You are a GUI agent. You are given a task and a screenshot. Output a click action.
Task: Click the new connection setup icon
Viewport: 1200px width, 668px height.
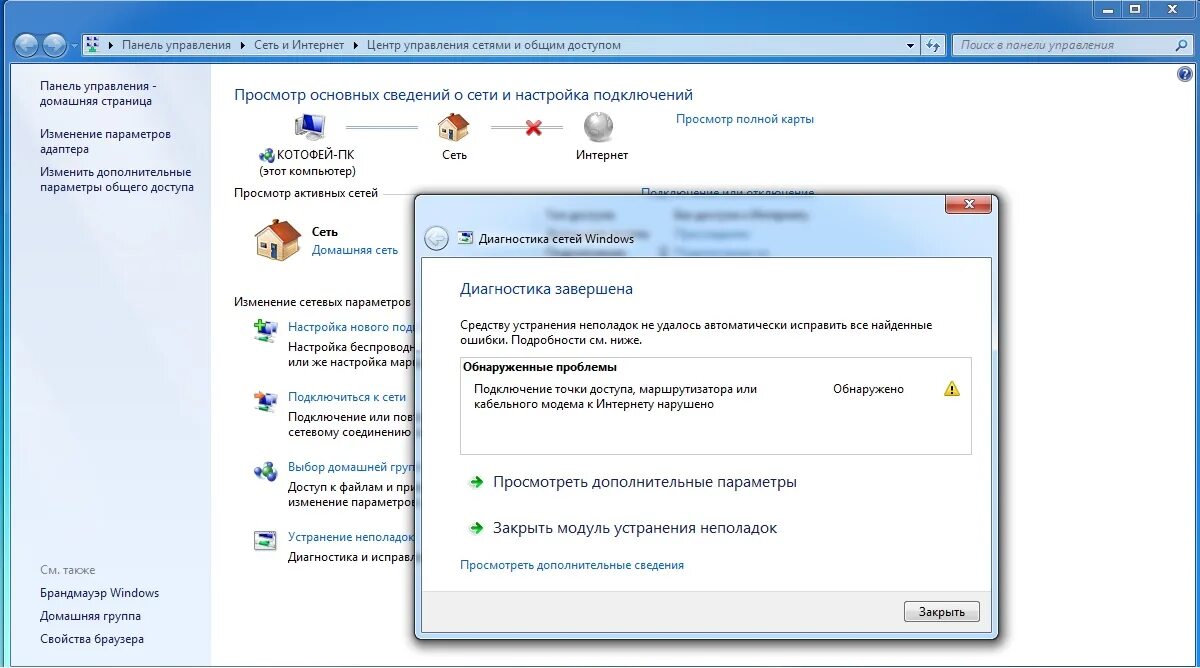point(265,330)
